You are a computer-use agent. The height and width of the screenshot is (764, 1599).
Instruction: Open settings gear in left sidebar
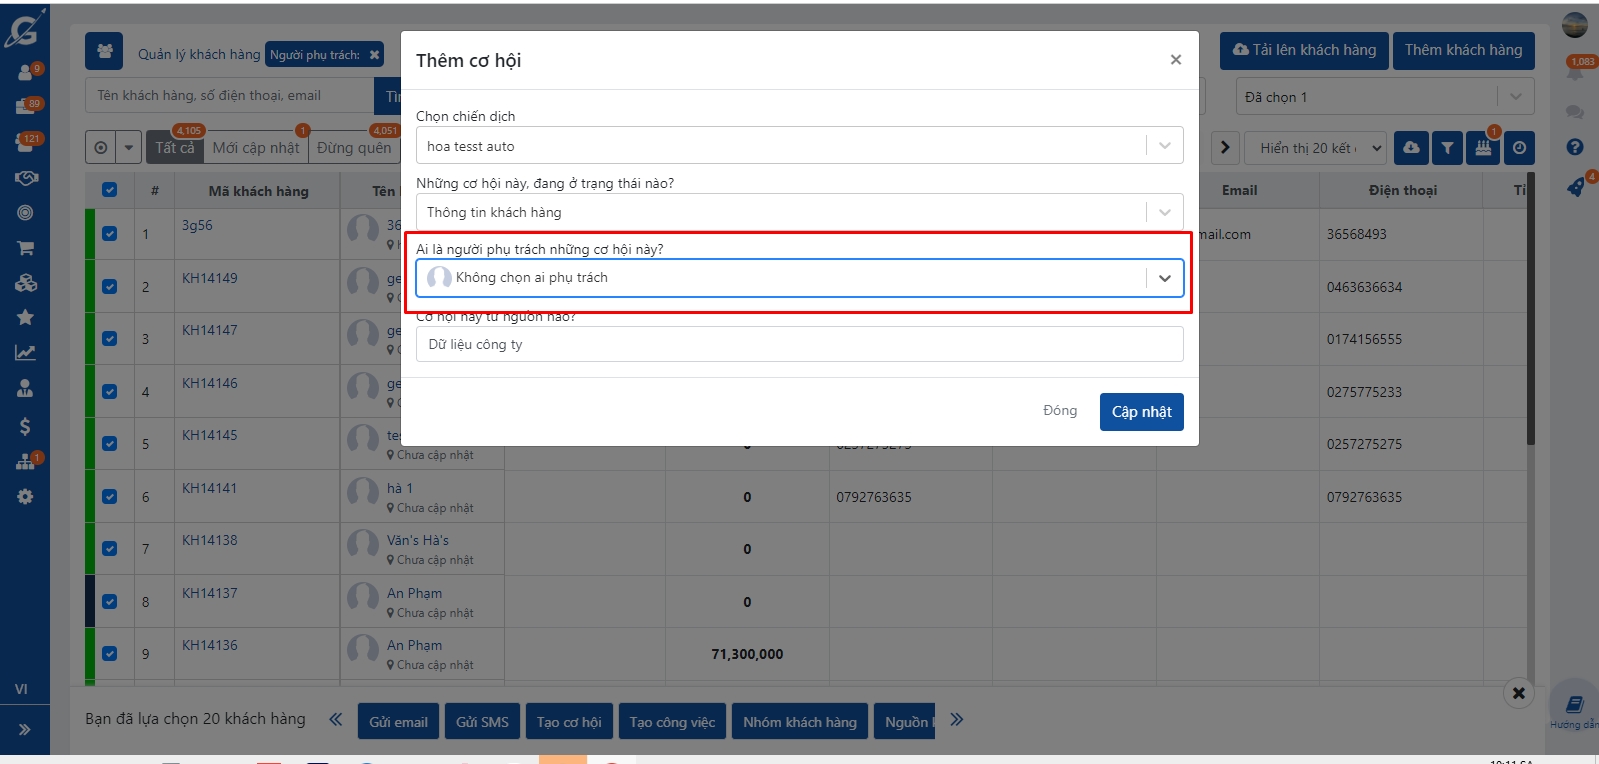pos(25,497)
